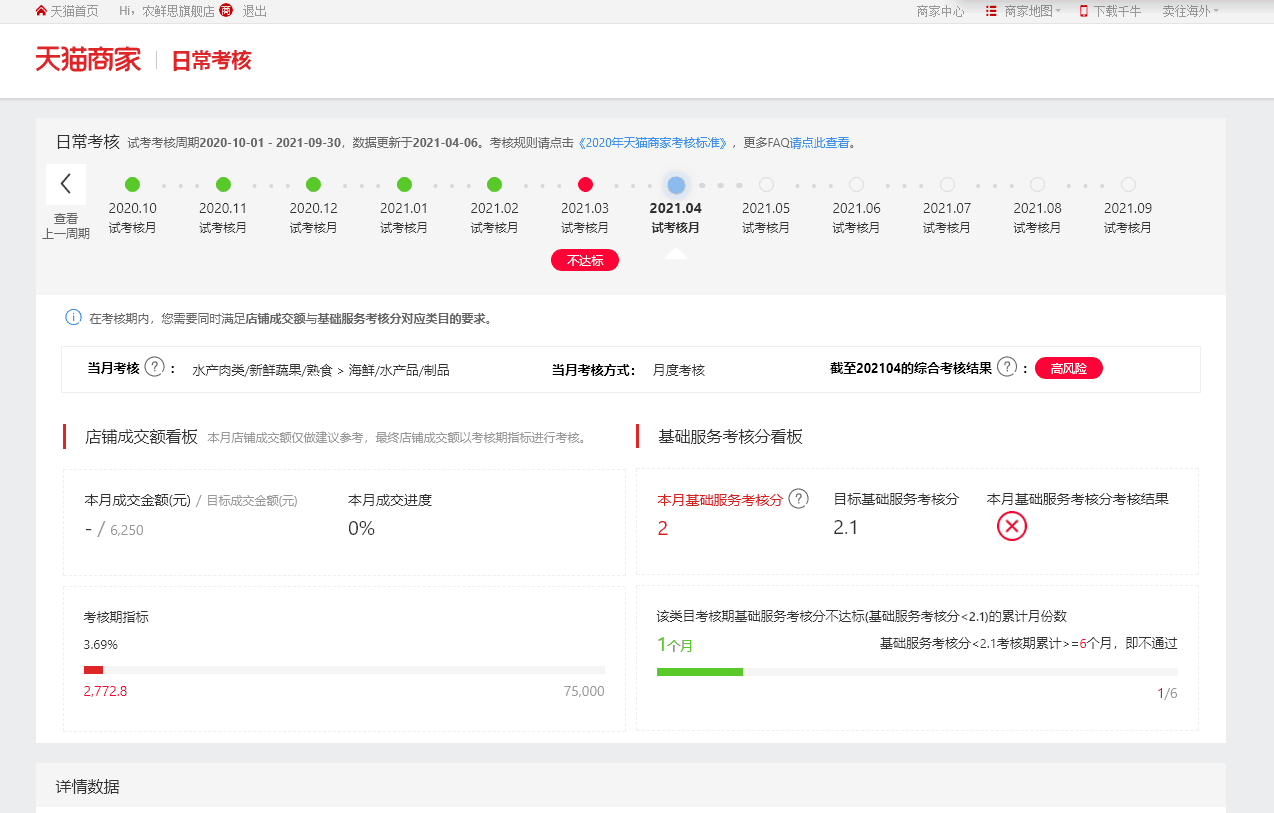Select the red 2021.03 month marker

click(x=585, y=185)
